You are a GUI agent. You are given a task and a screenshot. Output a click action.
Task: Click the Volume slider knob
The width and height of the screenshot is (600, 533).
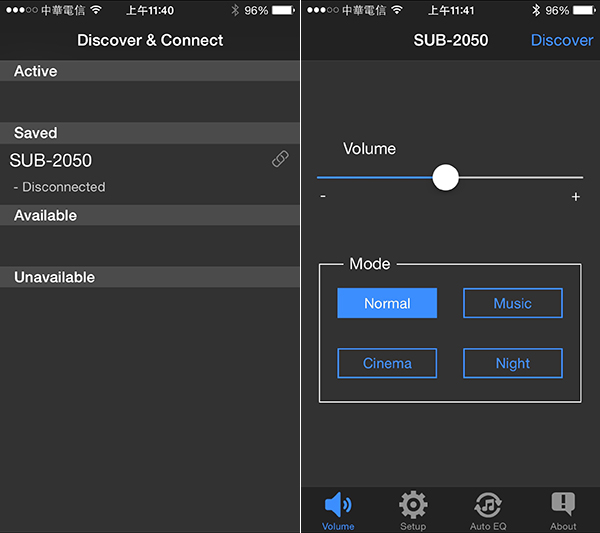[x=445, y=178]
